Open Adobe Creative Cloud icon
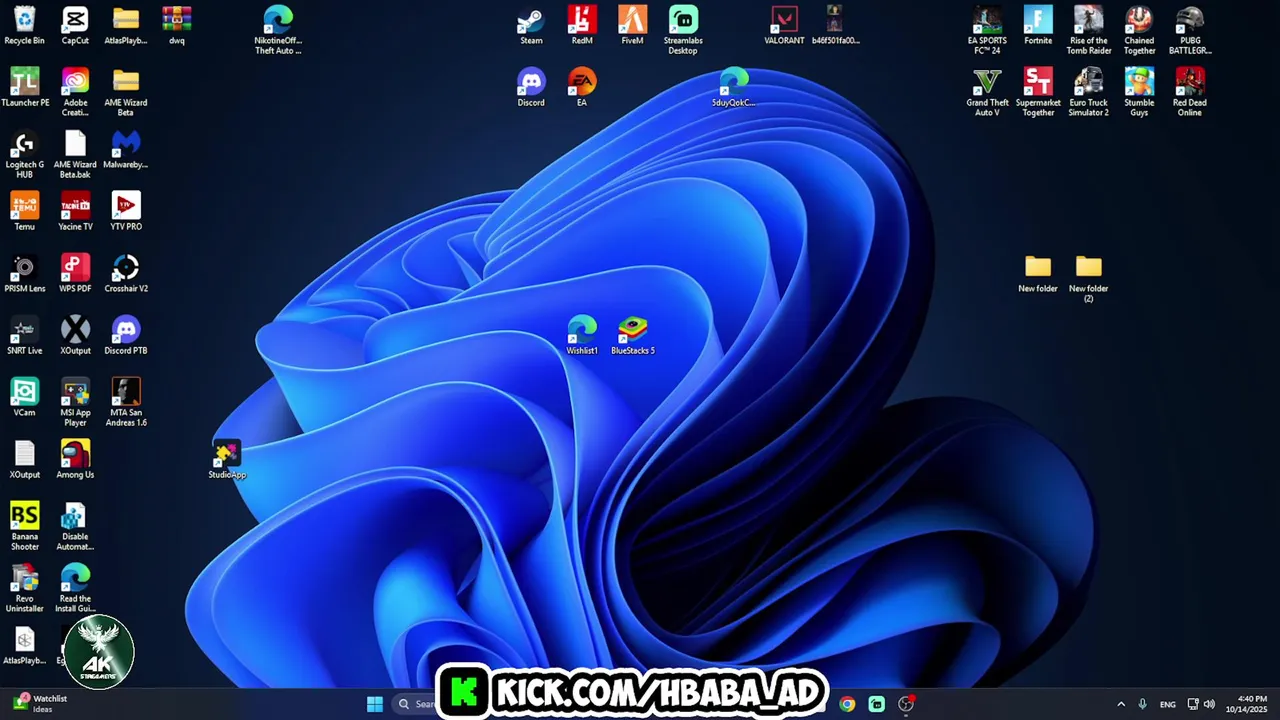This screenshot has width=1280, height=720. [x=75, y=93]
